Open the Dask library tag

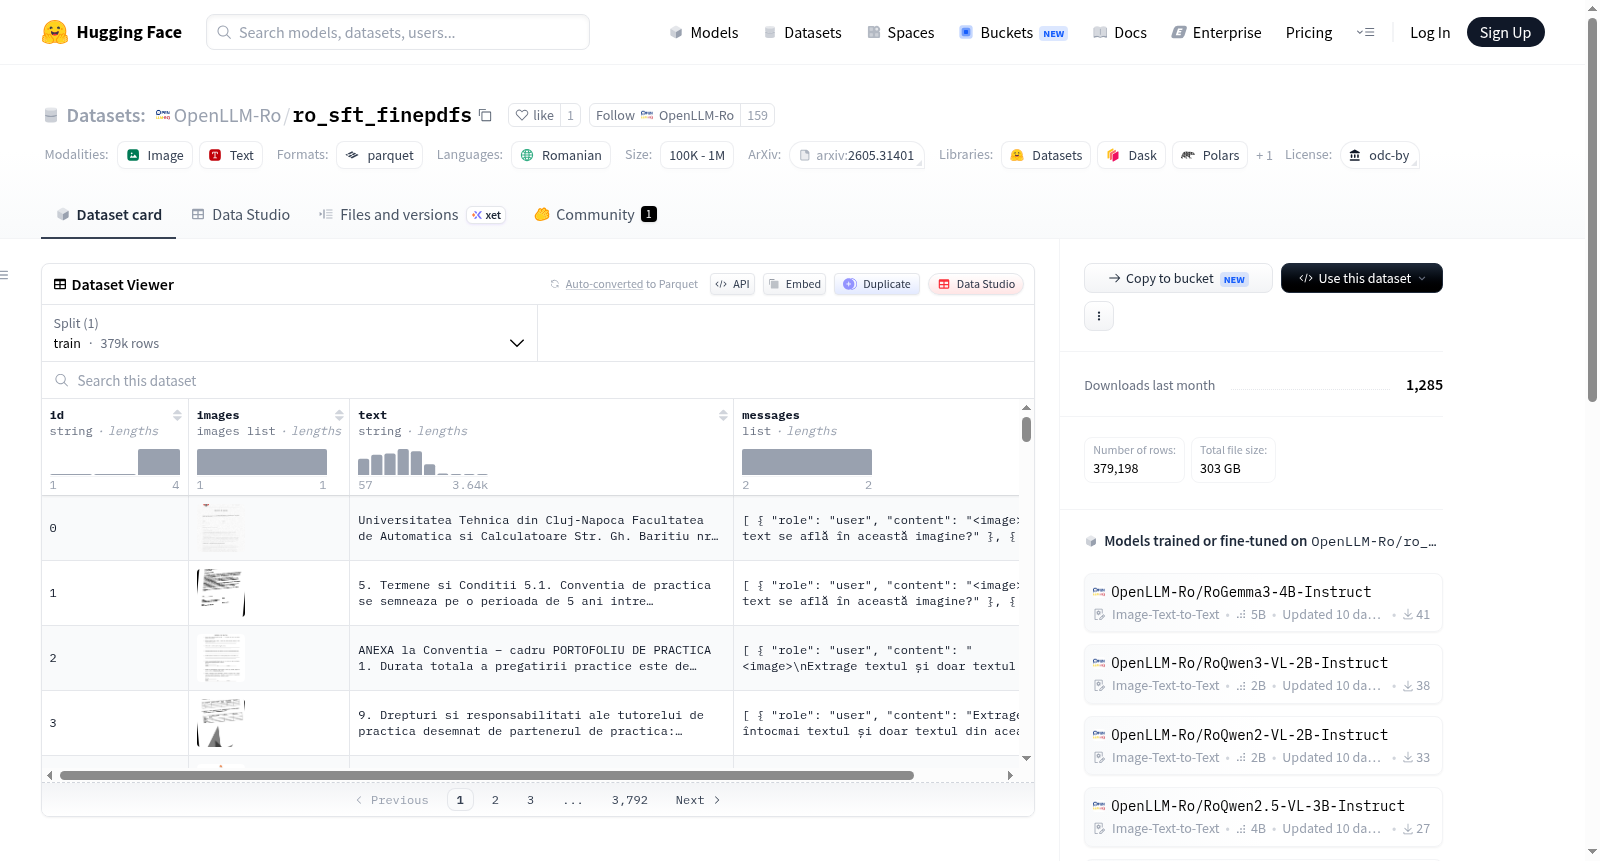point(1132,155)
